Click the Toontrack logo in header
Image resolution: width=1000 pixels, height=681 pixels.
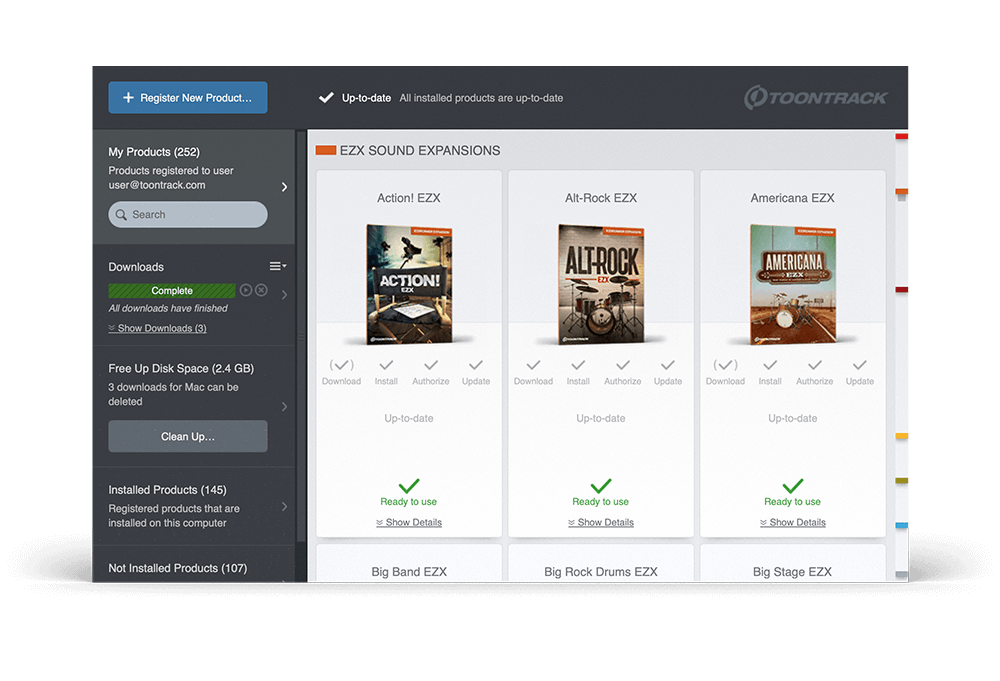pos(815,98)
